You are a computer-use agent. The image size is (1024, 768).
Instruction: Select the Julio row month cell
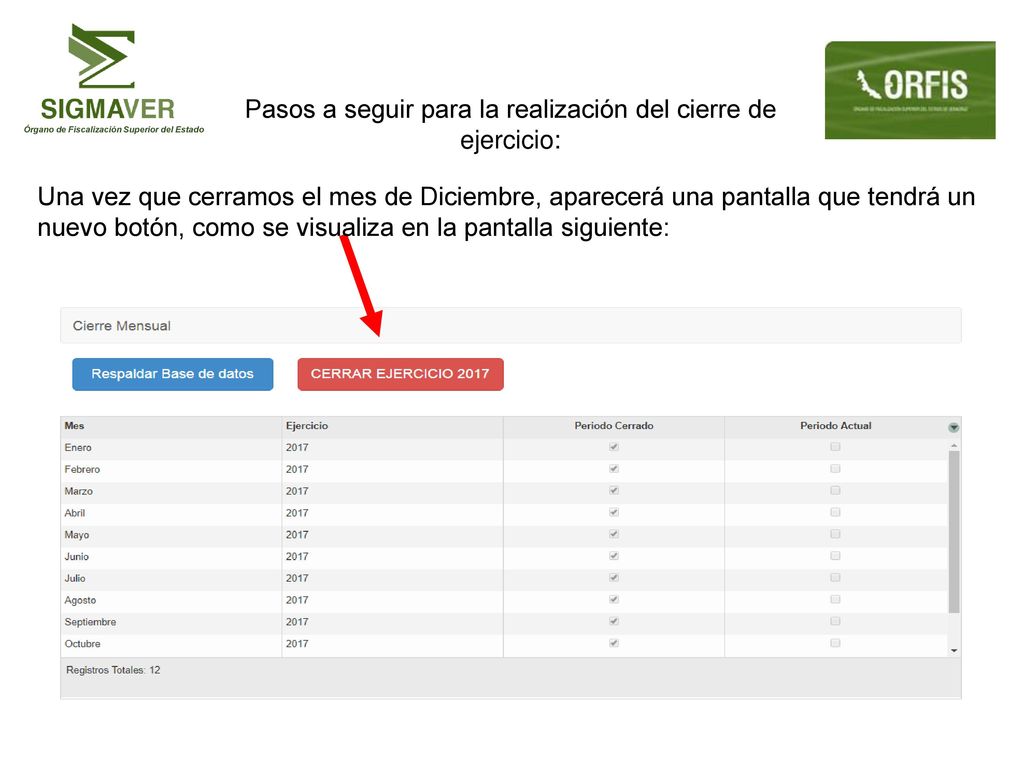coord(171,578)
